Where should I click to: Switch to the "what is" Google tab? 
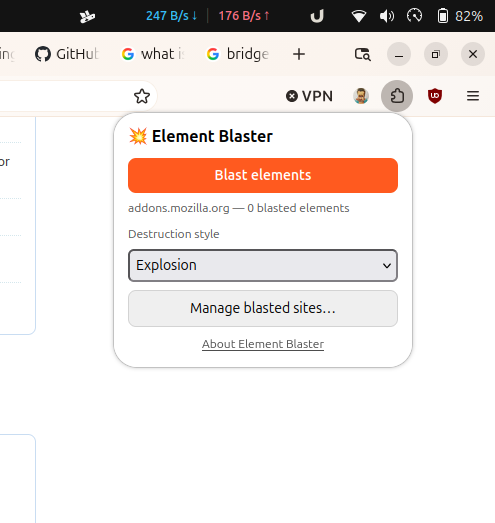coord(153,54)
